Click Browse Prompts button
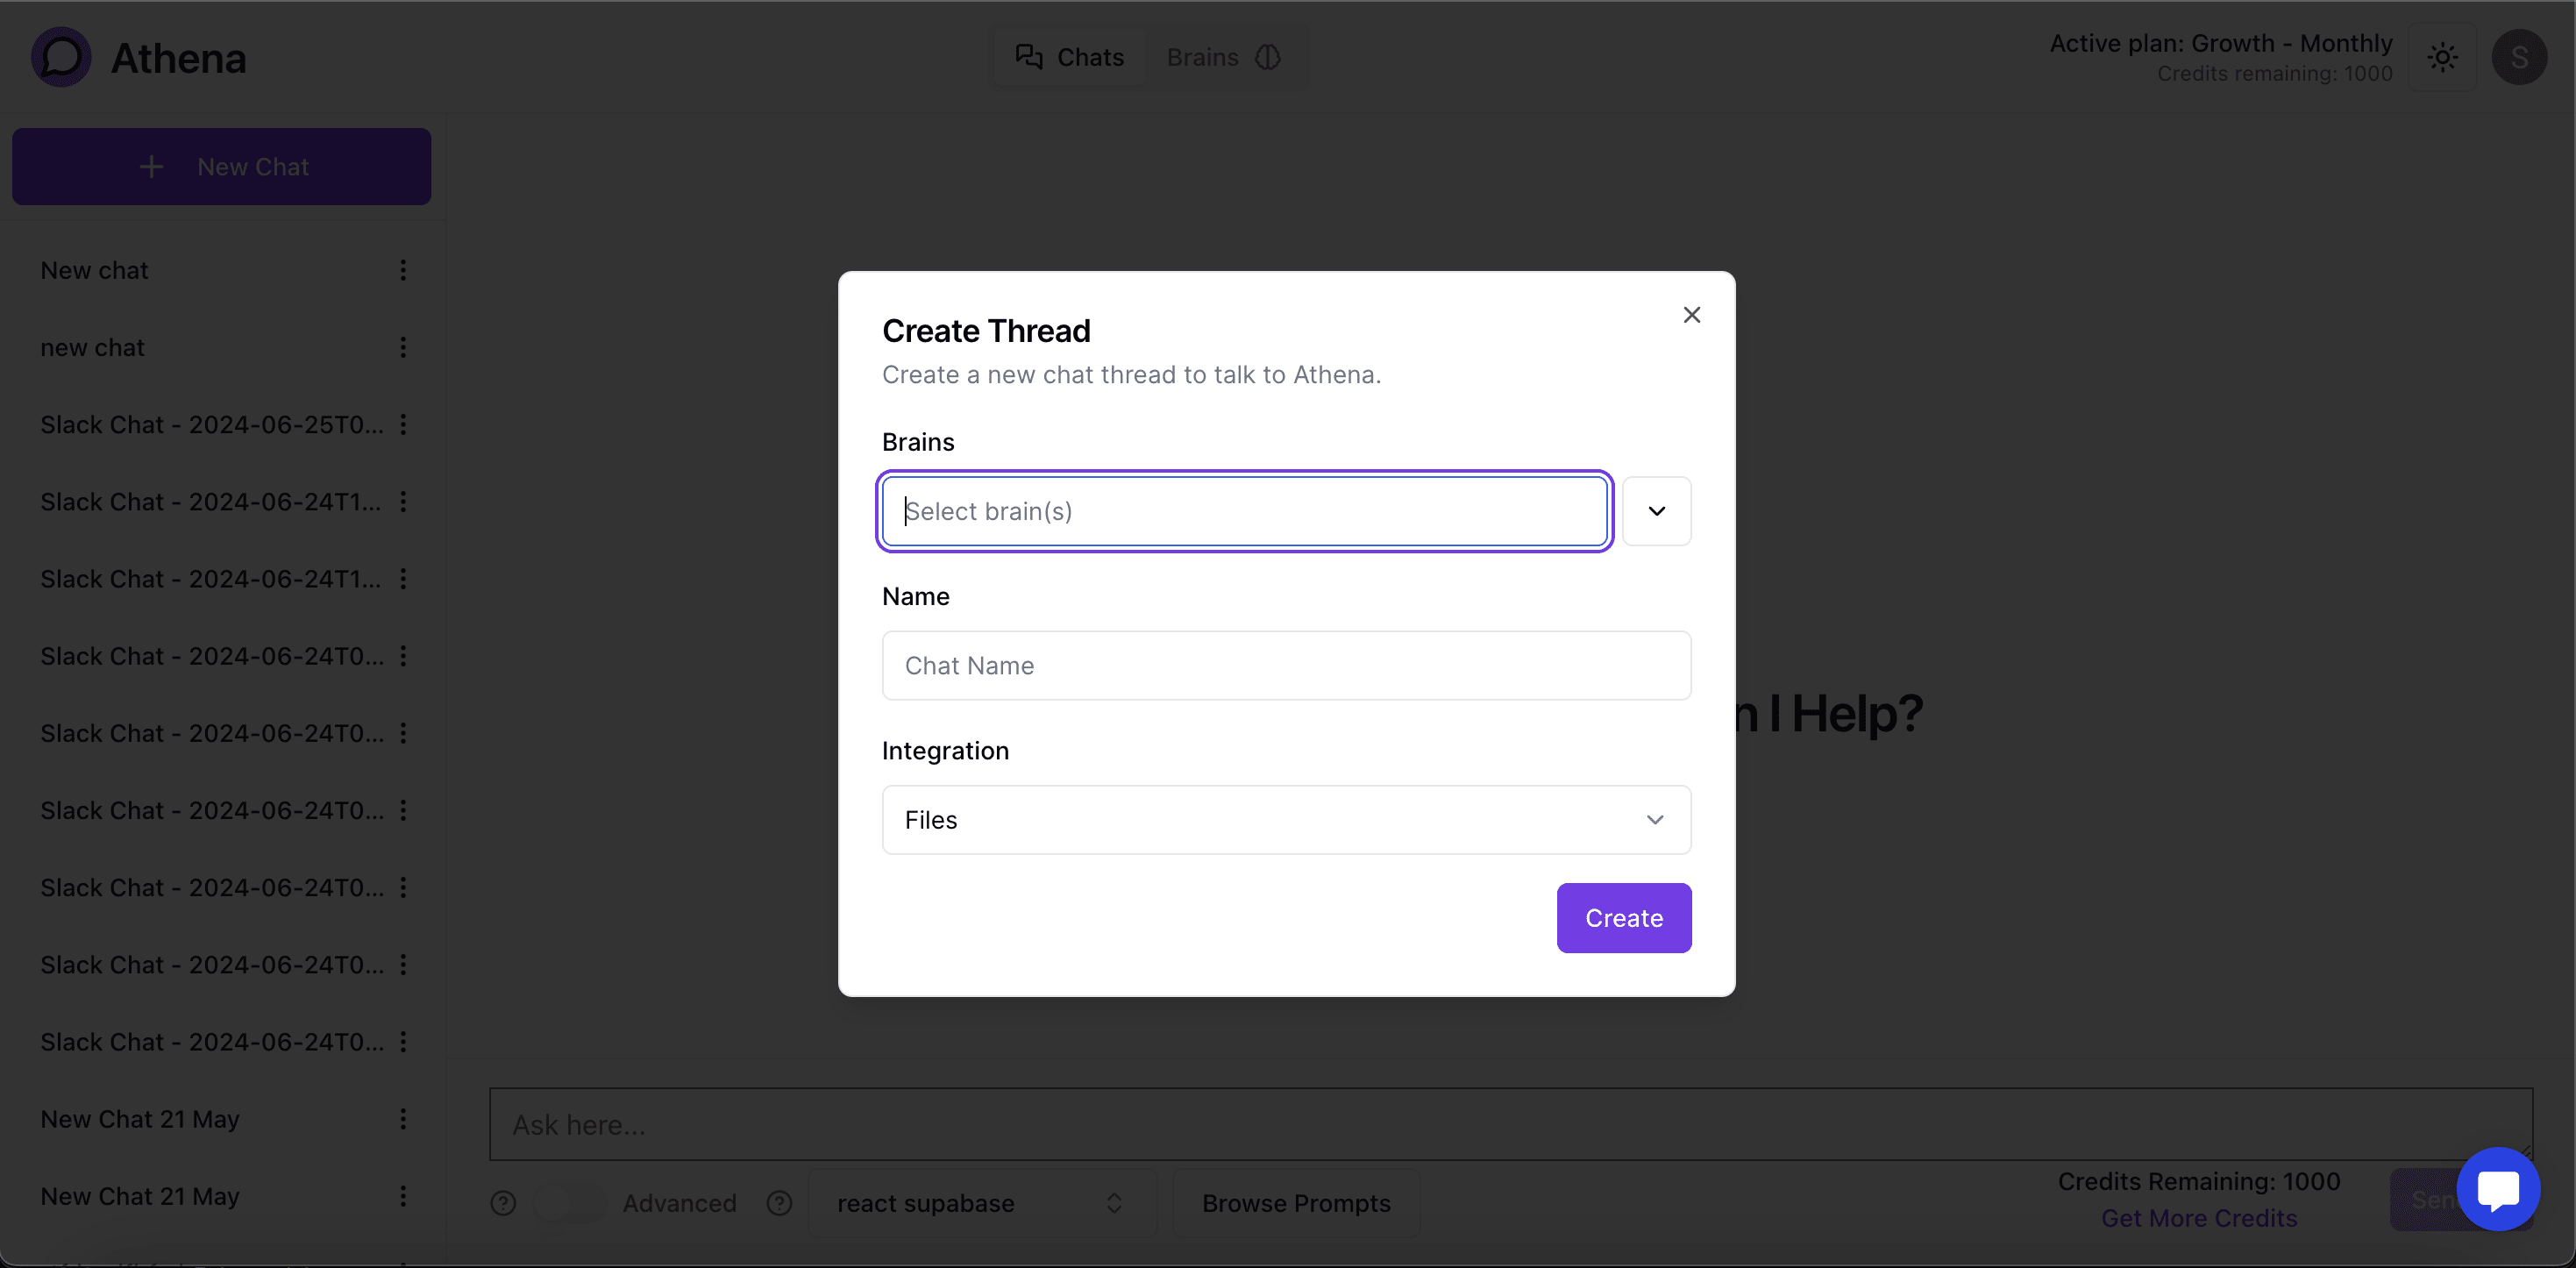Image resolution: width=2576 pixels, height=1268 pixels. (1295, 1203)
